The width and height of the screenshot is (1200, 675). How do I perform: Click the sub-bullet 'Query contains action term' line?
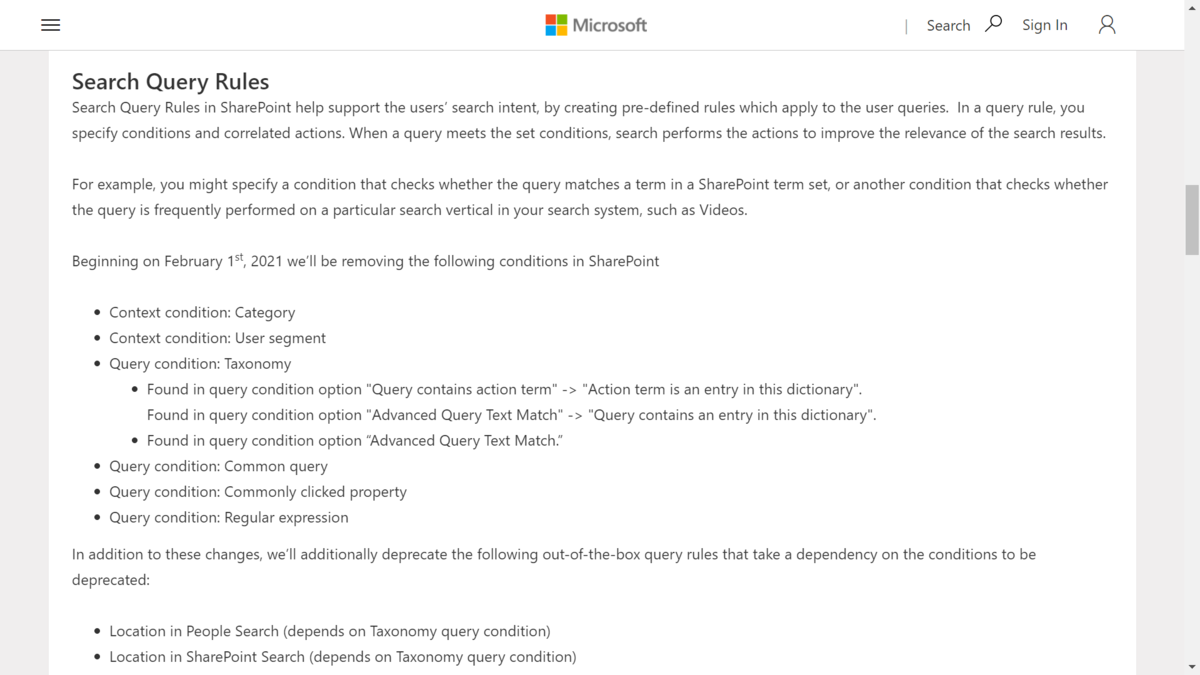[x=504, y=389]
